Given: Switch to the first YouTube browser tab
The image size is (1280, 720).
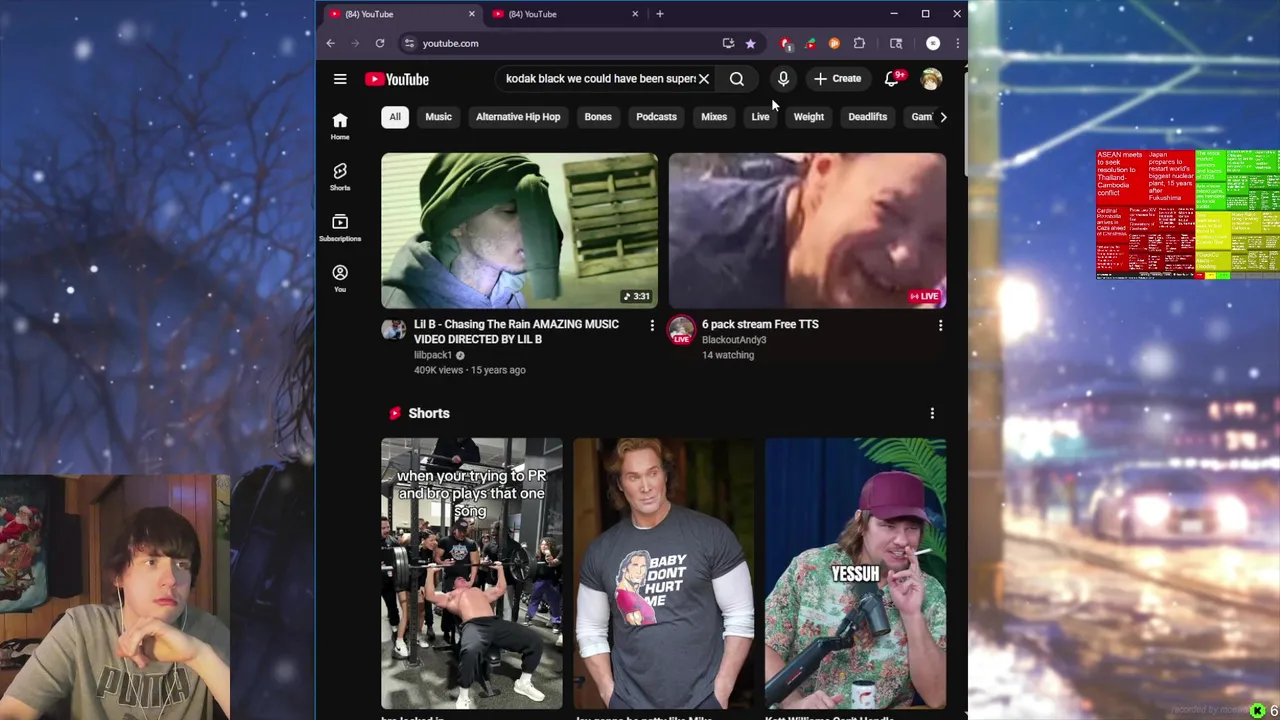Looking at the screenshot, I should 400,14.
